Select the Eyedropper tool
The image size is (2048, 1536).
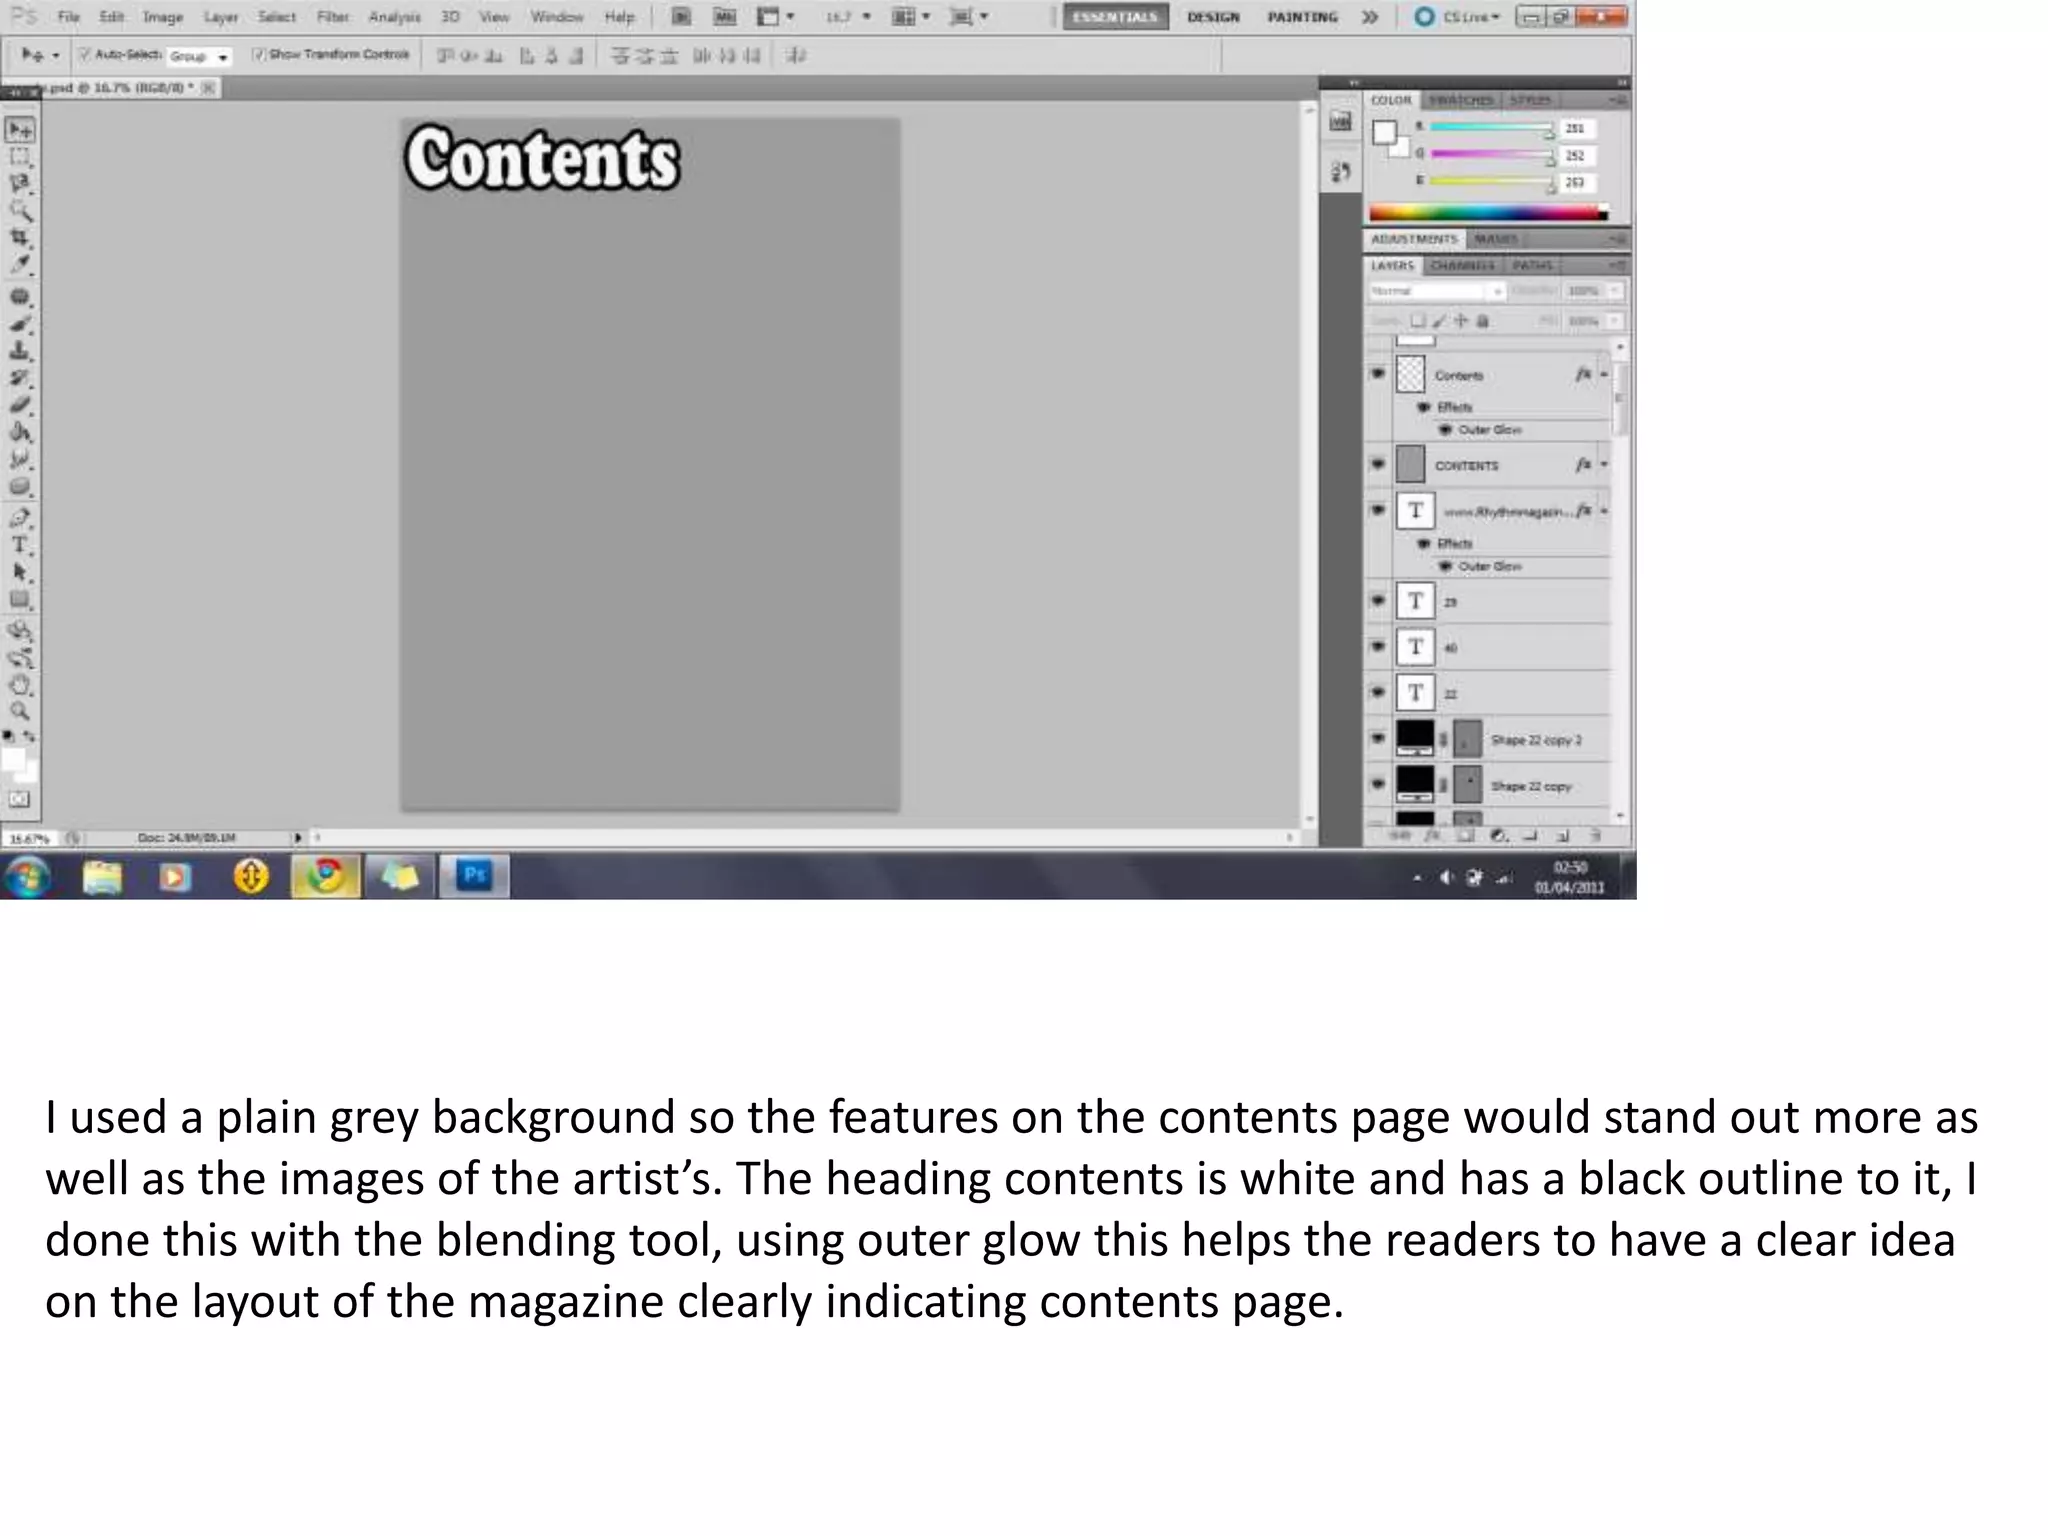[x=20, y=265]
